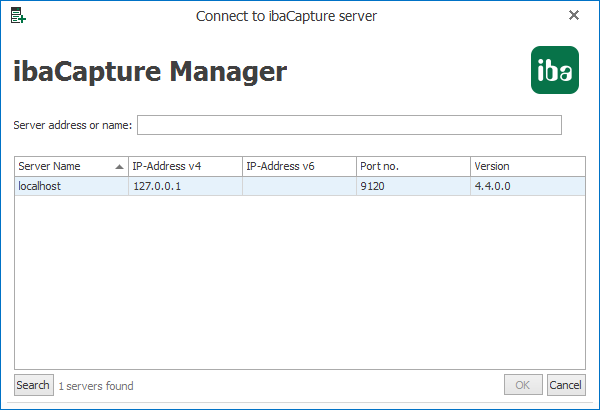Click the Version column header
Viewport: 600px width, 410px height.
point(527,166)
